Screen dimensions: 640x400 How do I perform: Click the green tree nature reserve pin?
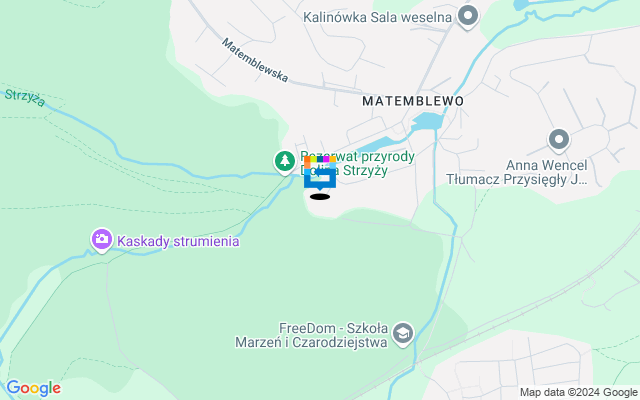tap(285, 162)
